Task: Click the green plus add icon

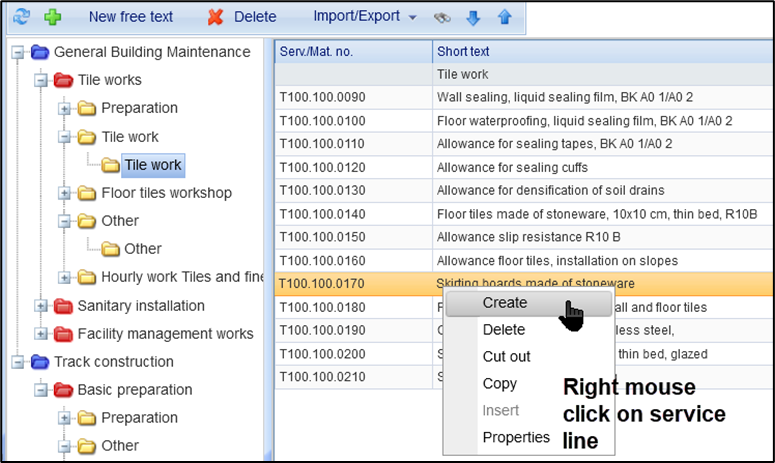Action: tap(52, 17)
